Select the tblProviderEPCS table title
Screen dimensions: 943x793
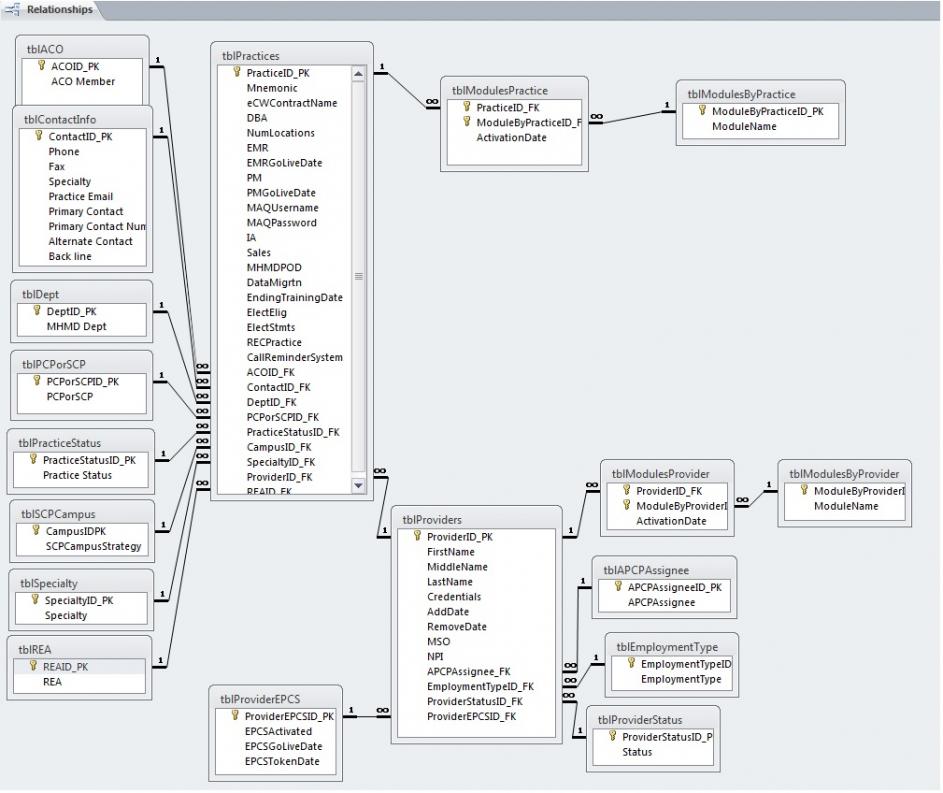coord(260,700)
